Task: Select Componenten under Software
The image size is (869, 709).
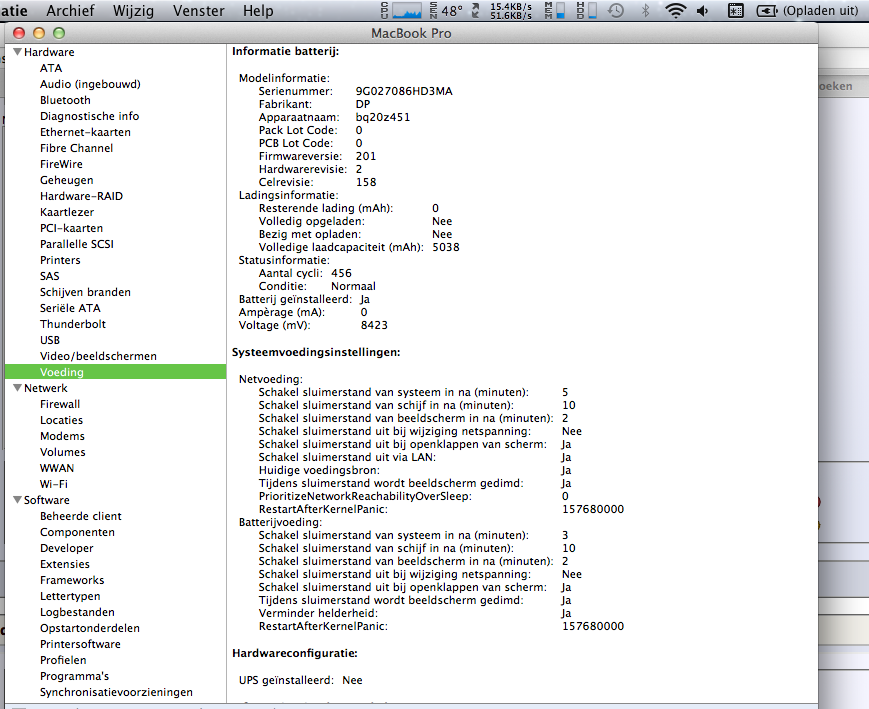Action: point(77,532)
